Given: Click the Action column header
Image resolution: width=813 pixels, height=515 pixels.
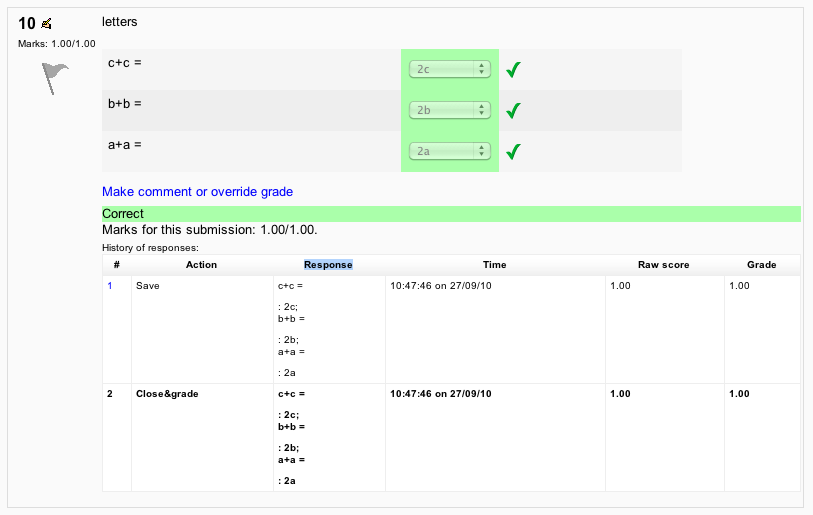Looking at the screenshot, I should point(202,265).
